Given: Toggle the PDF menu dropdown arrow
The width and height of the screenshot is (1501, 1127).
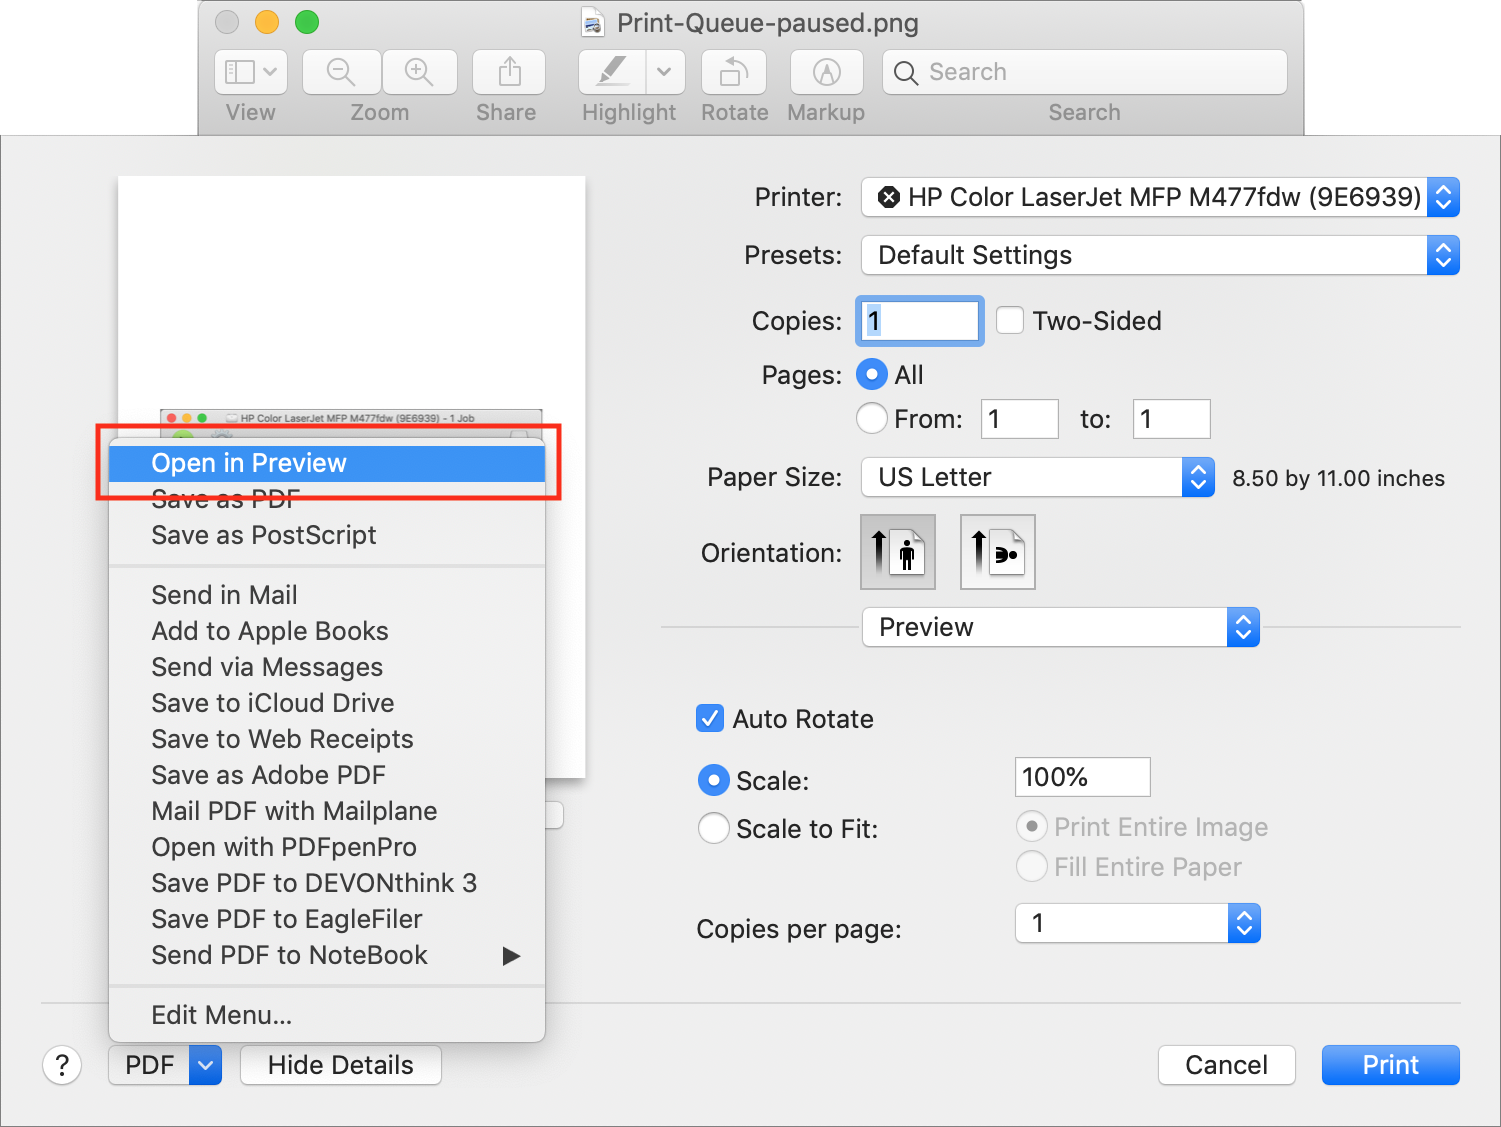Looking at the screenshot, I should [205, 1065].
